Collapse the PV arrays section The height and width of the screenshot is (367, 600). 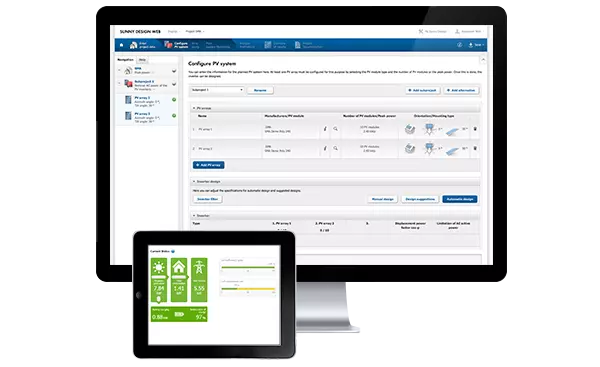[194, 108]
